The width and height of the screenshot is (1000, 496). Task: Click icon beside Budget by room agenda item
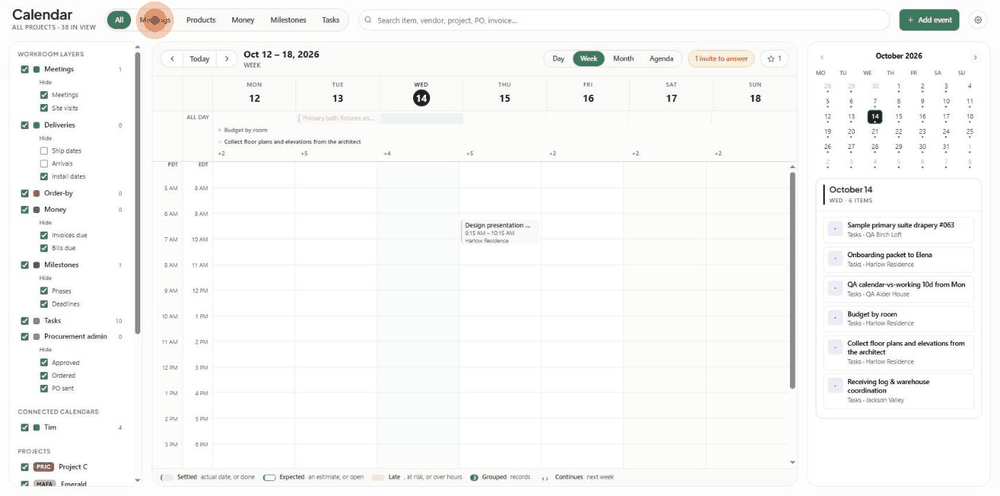(x=835, y=317)
